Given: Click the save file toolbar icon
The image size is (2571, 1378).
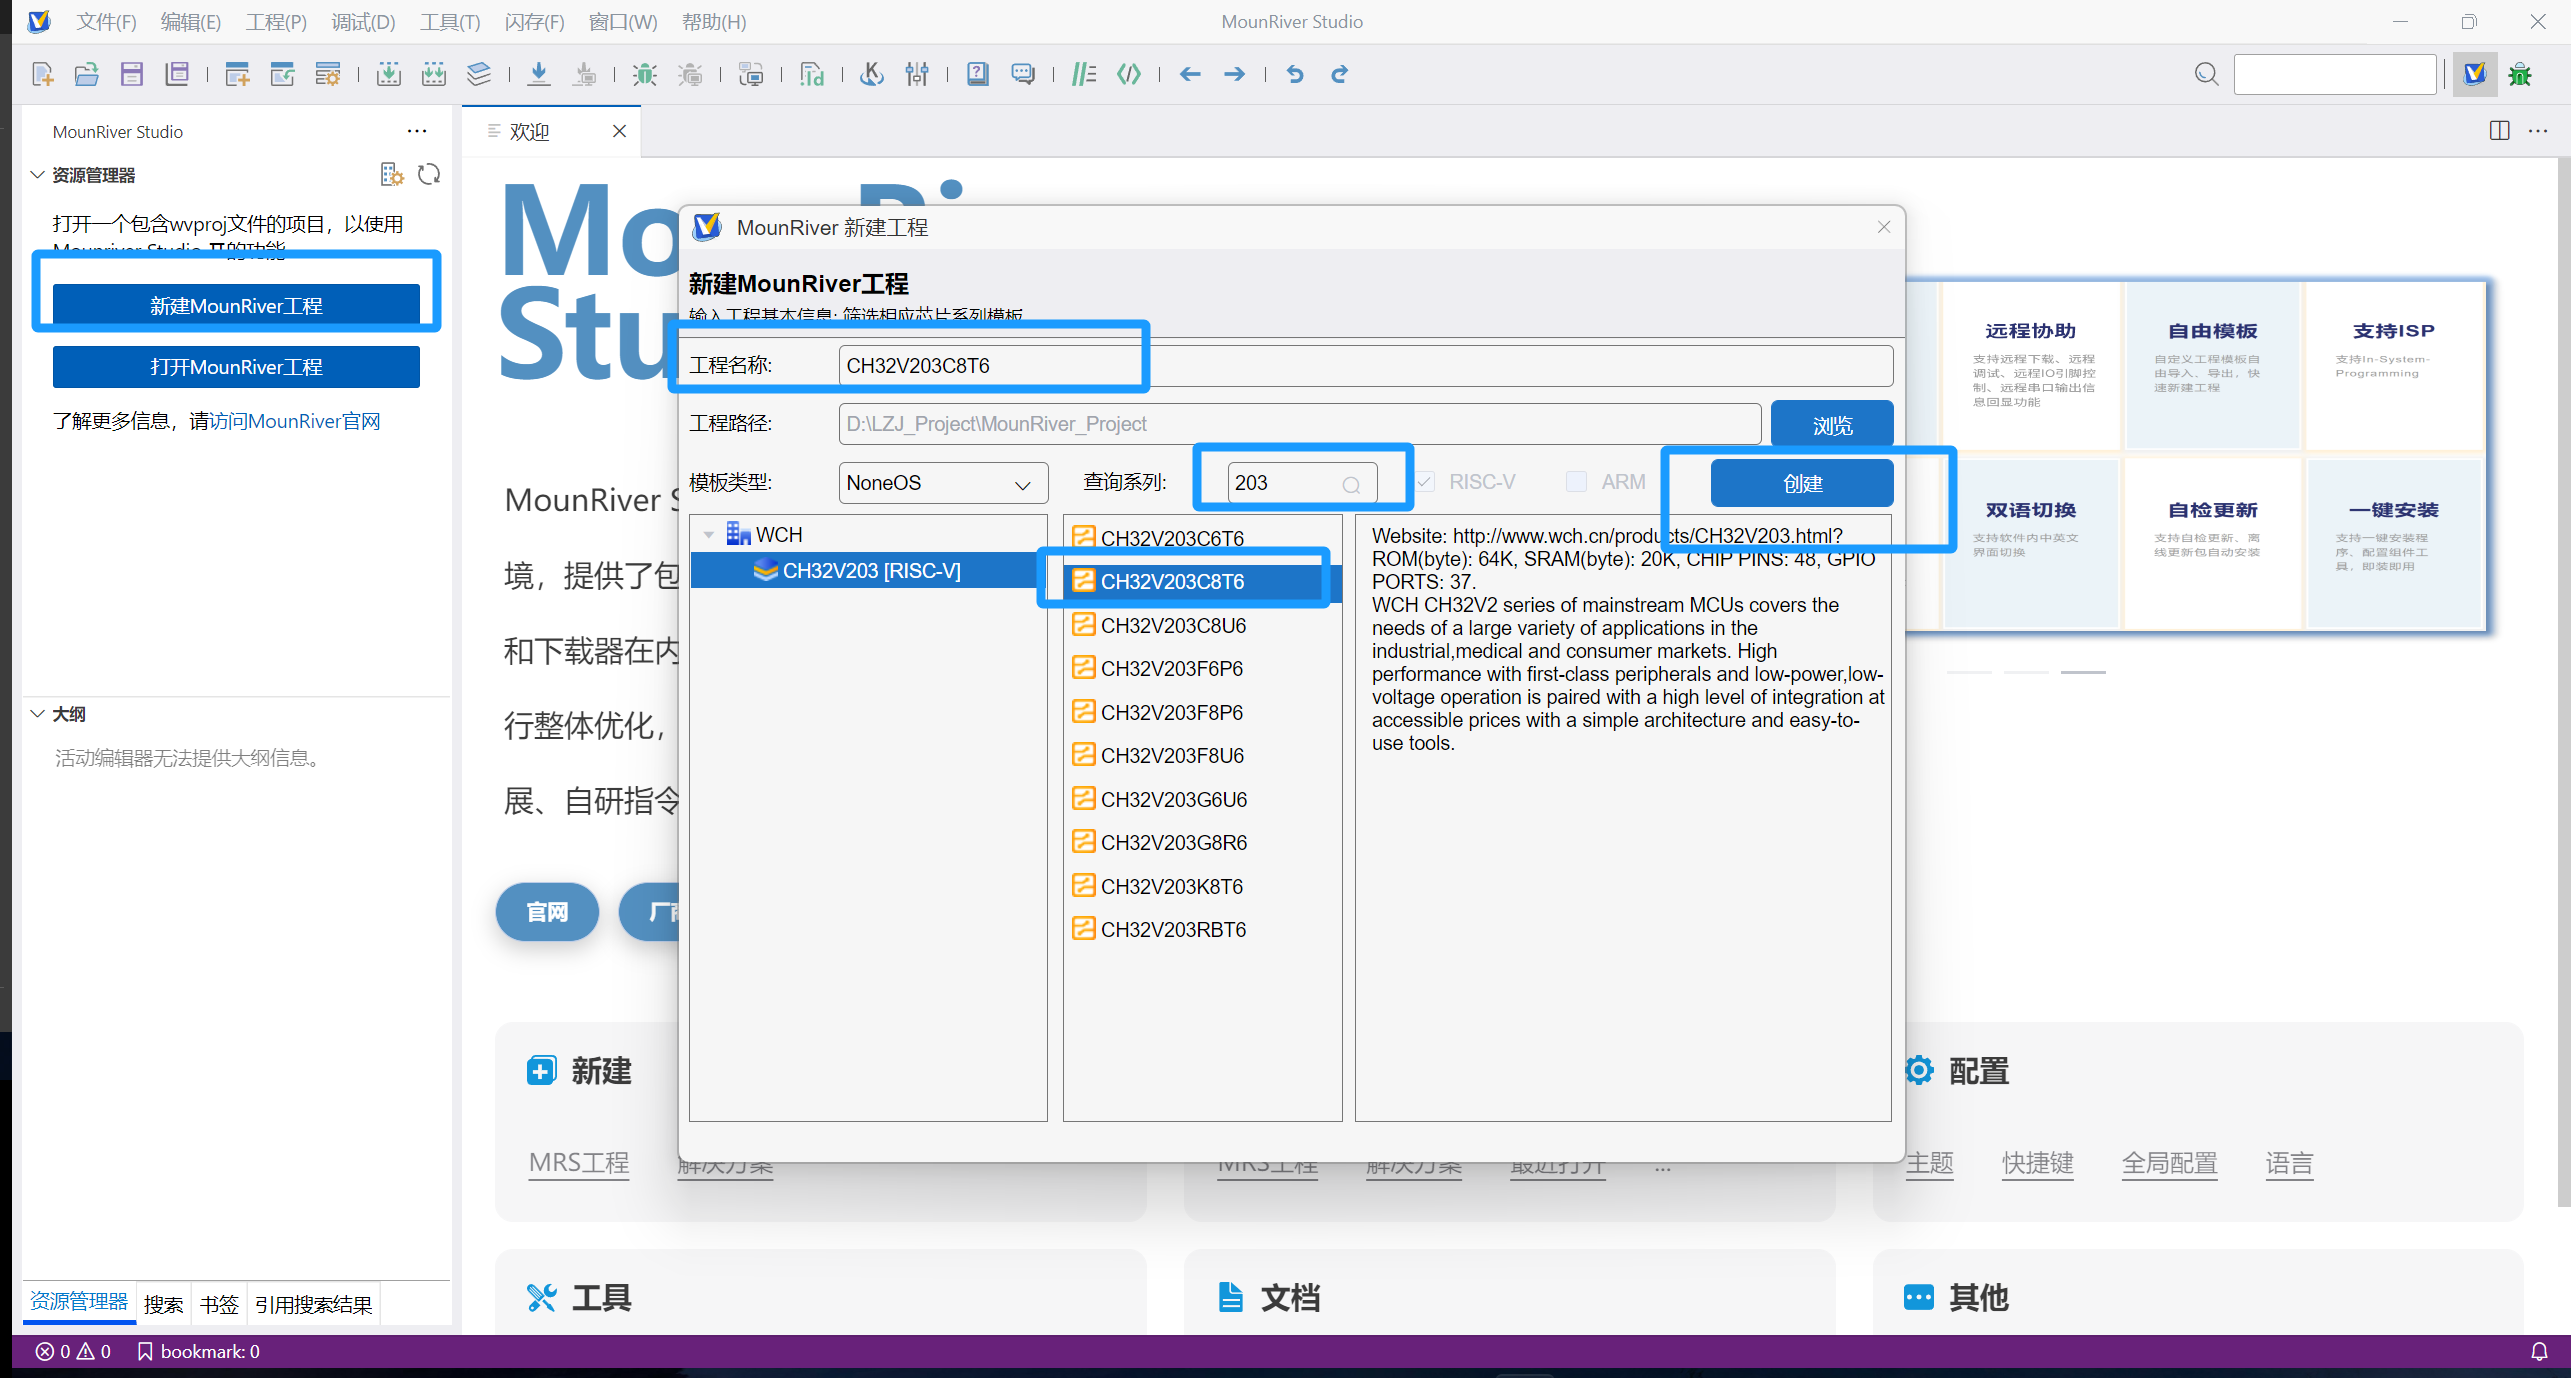Looking at the screenshot, I should 132,74.
